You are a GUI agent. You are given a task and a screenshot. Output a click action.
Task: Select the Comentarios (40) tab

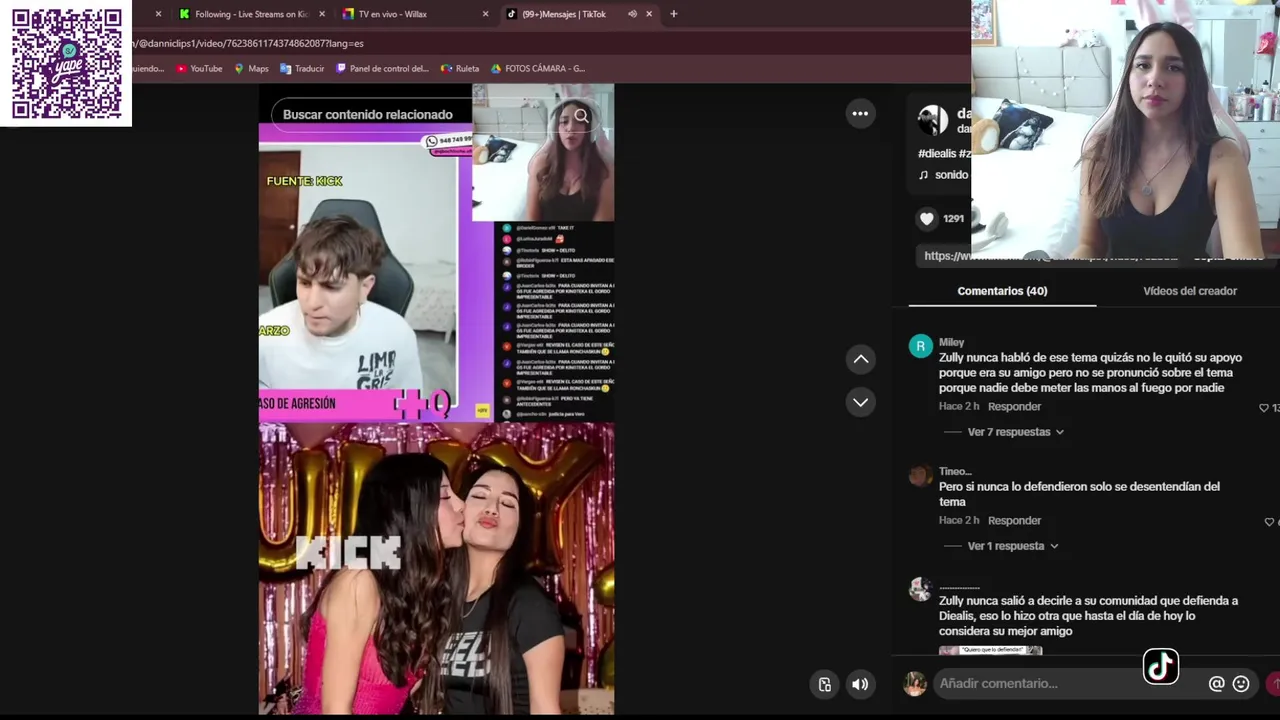[x=1002, y=291]
